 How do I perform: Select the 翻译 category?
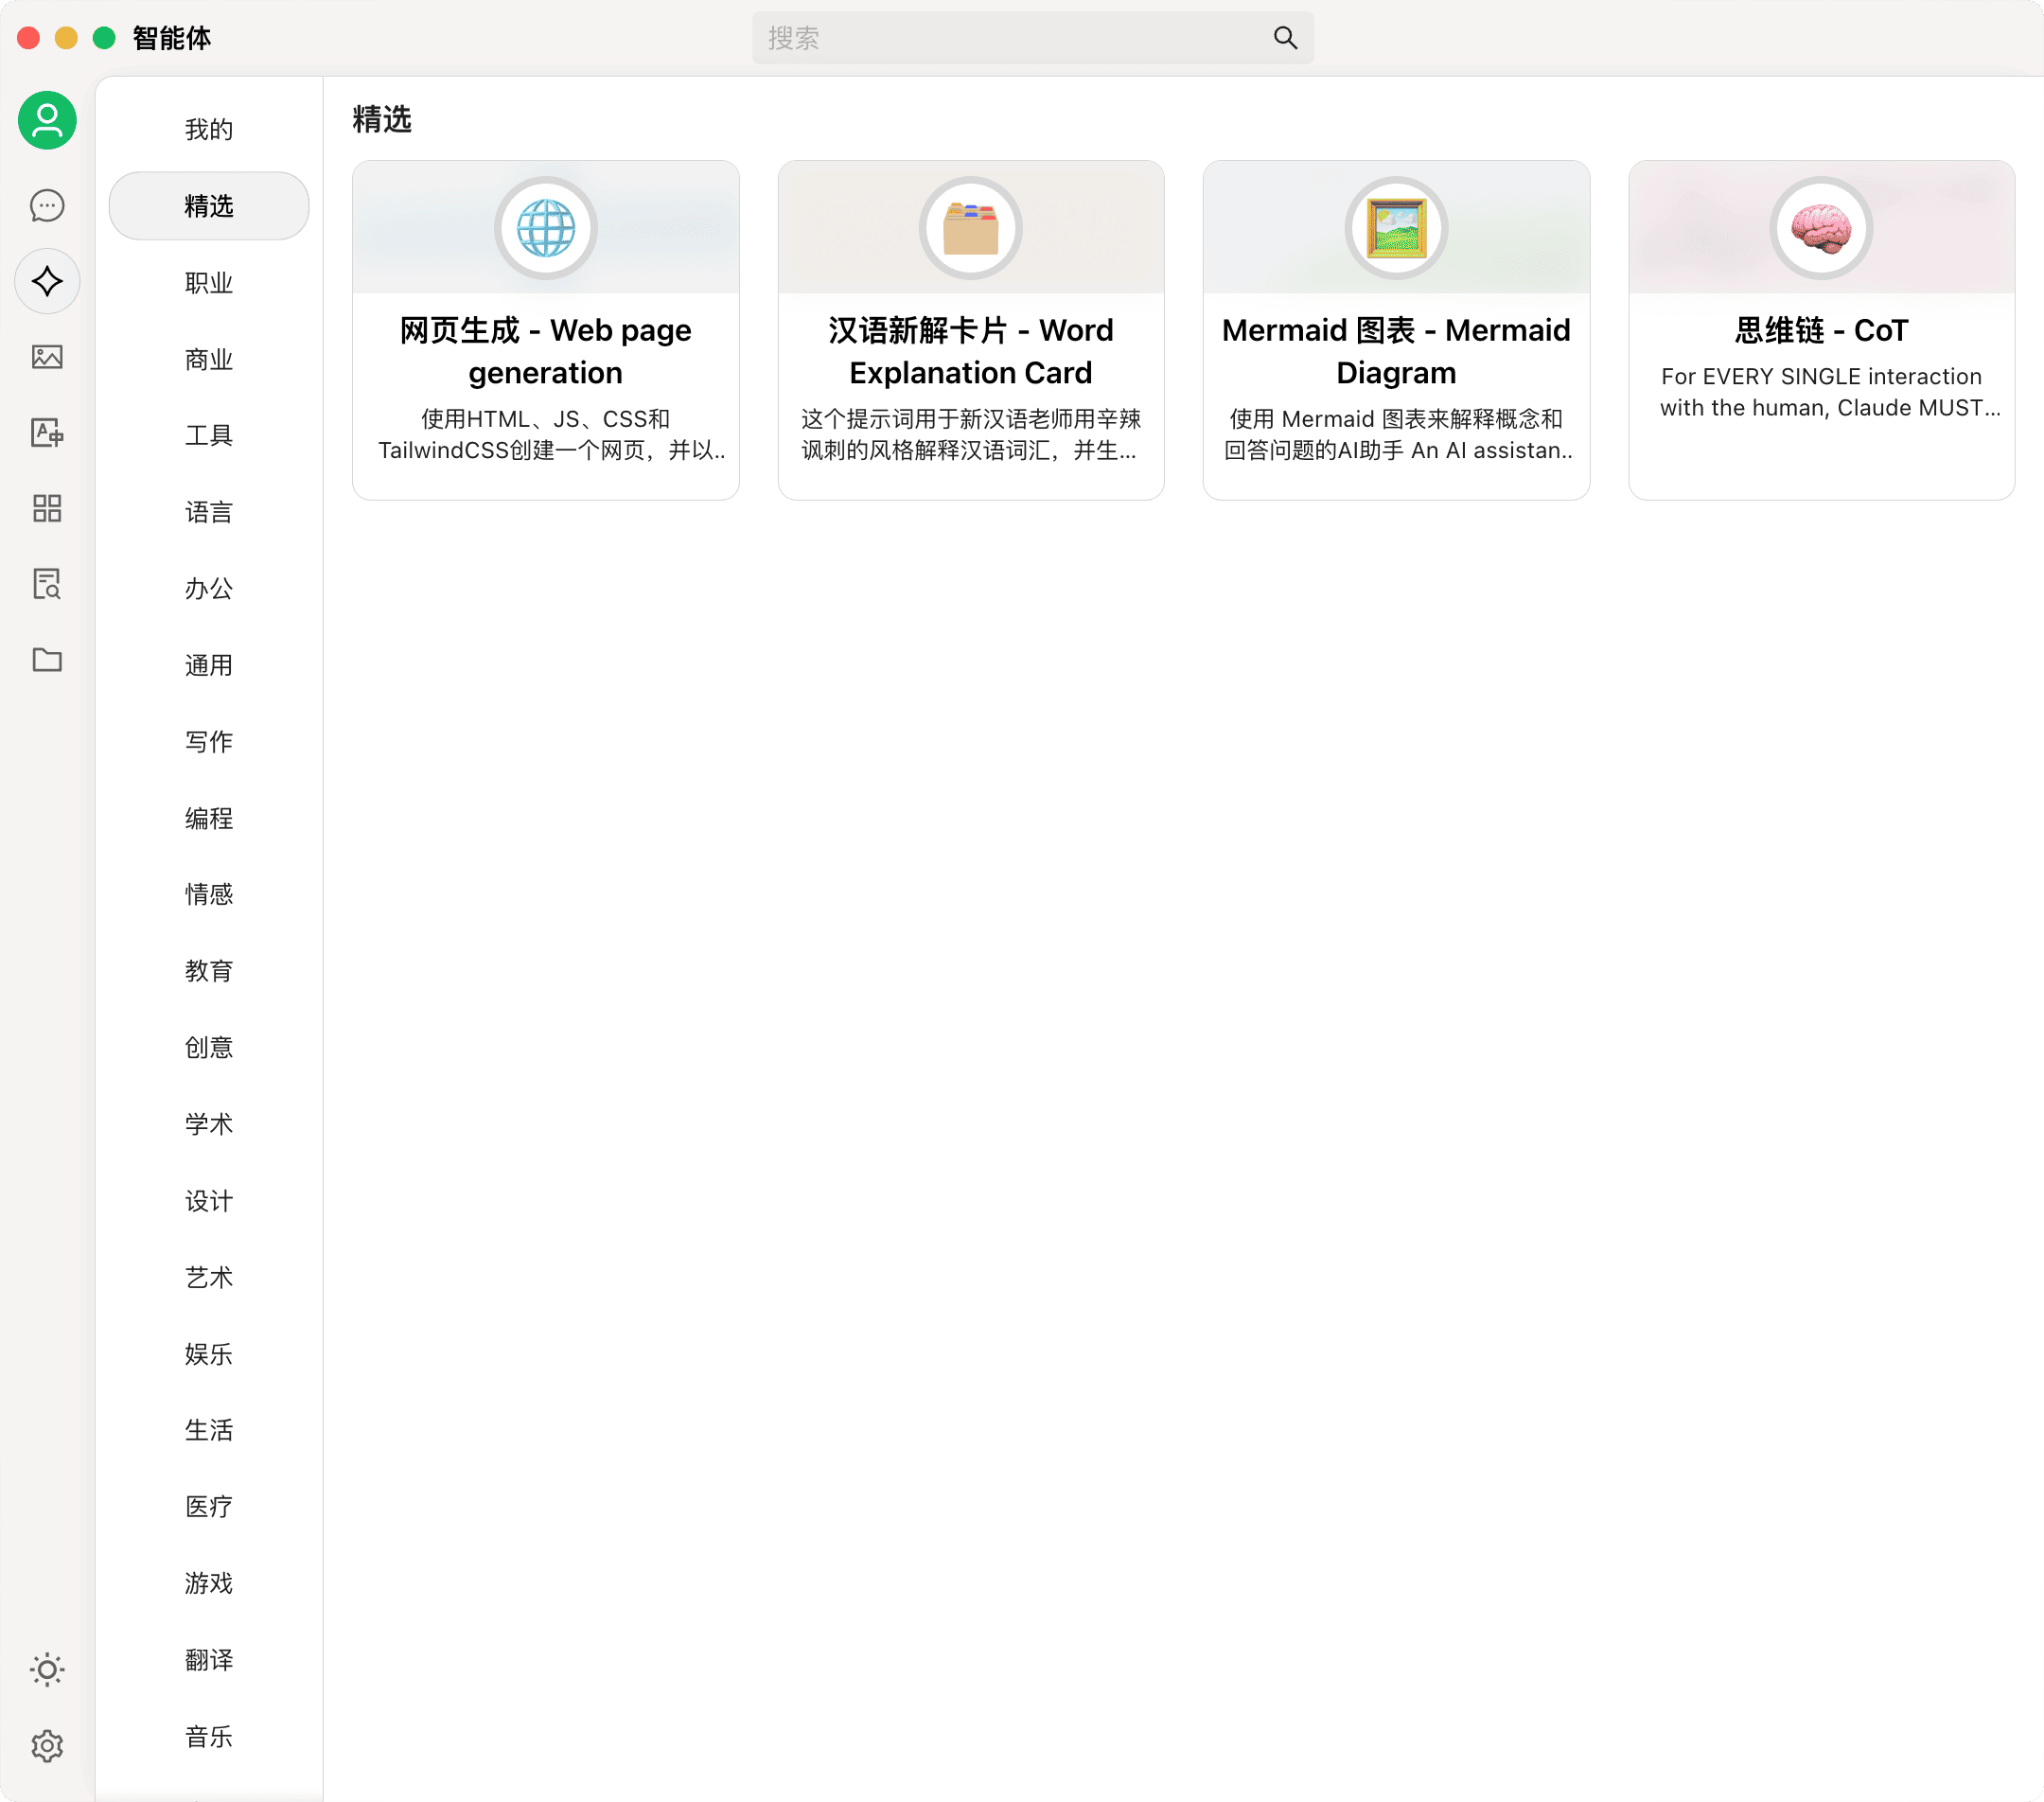click(x=208, y=1660)
